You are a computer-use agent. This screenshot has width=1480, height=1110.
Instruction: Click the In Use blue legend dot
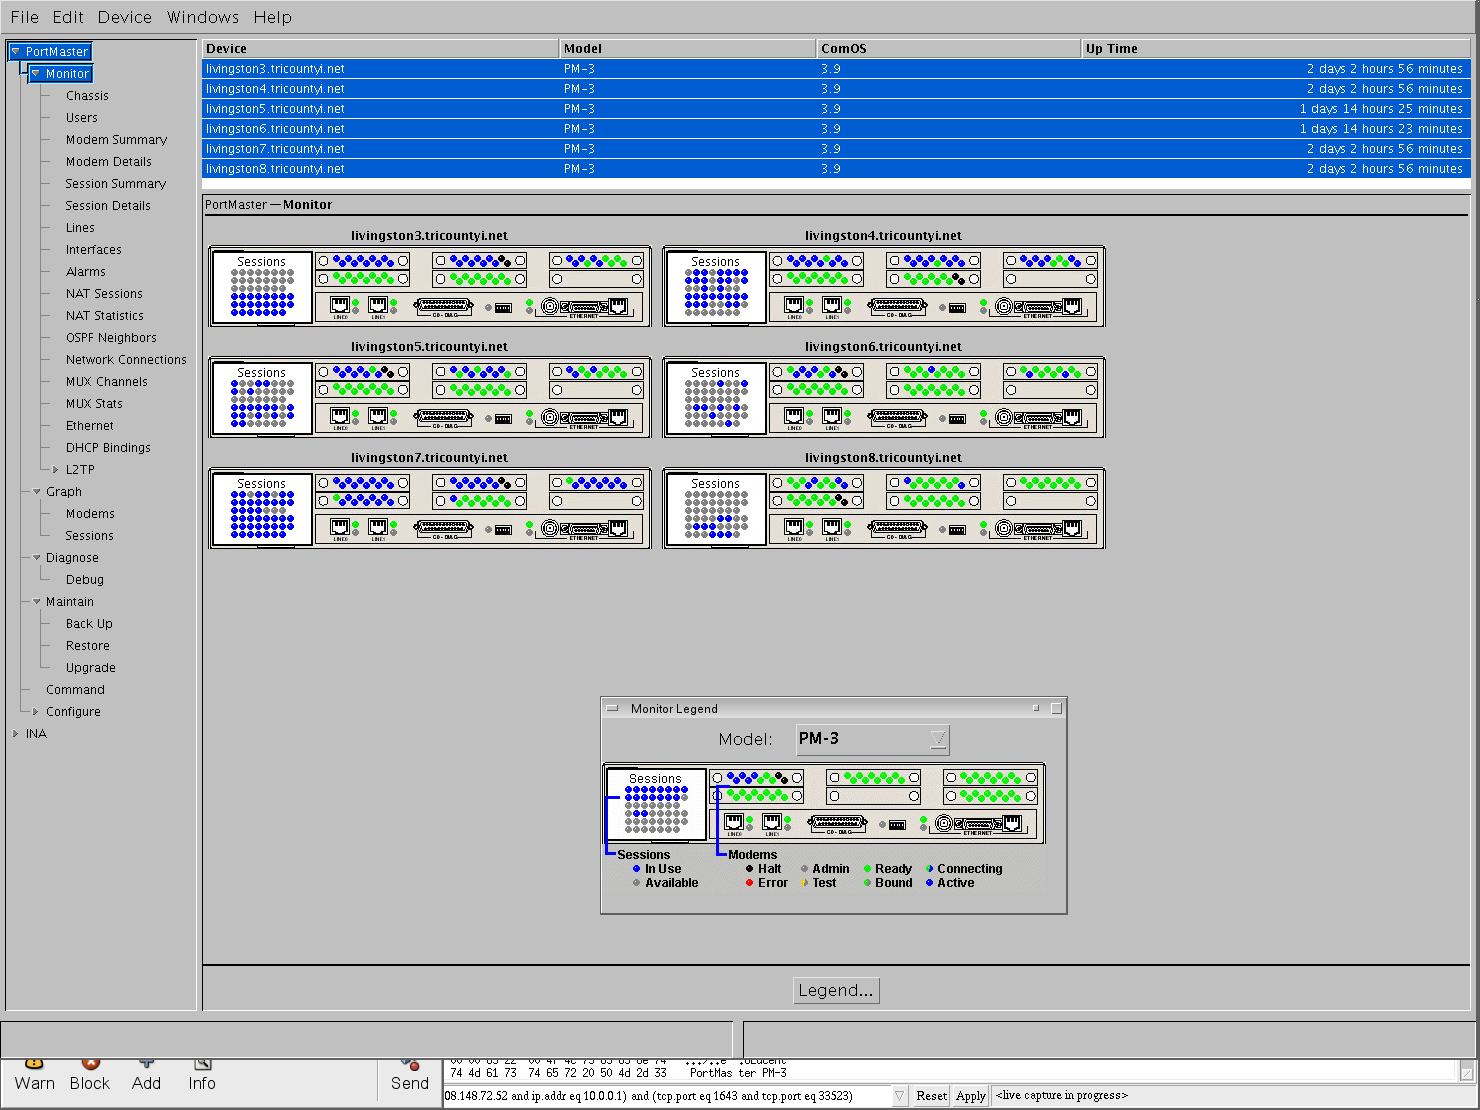pos(637,869)
